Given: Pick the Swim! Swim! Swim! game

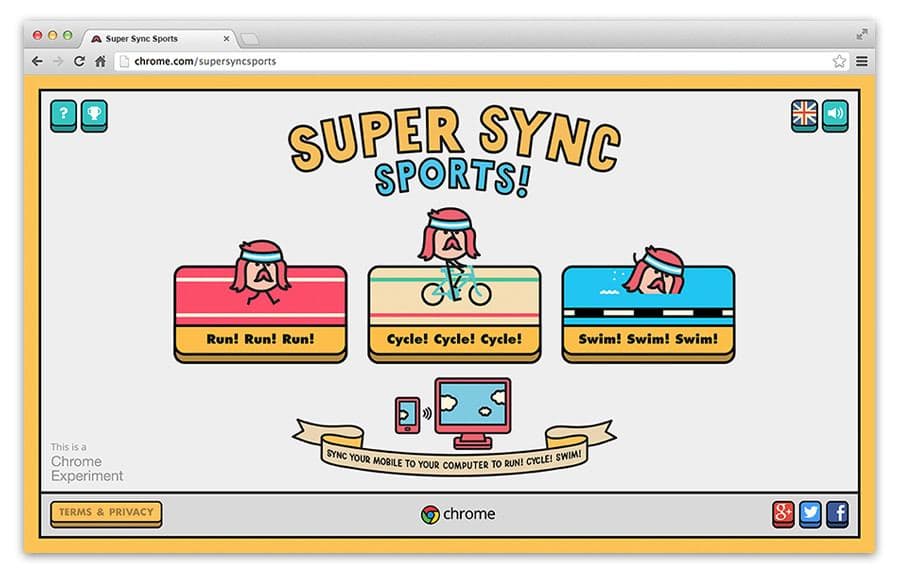Looking at the screenshot, I should tap(648, 313).
